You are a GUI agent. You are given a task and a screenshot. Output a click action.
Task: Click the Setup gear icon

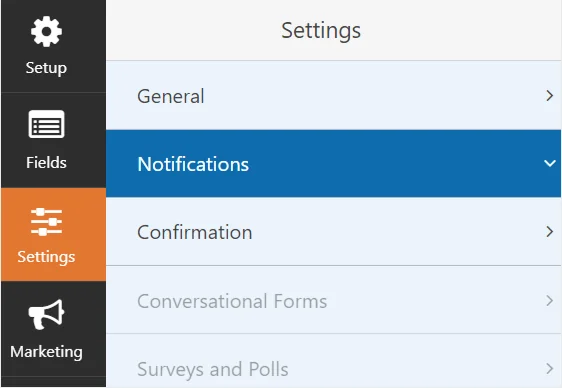coord(46,32)
